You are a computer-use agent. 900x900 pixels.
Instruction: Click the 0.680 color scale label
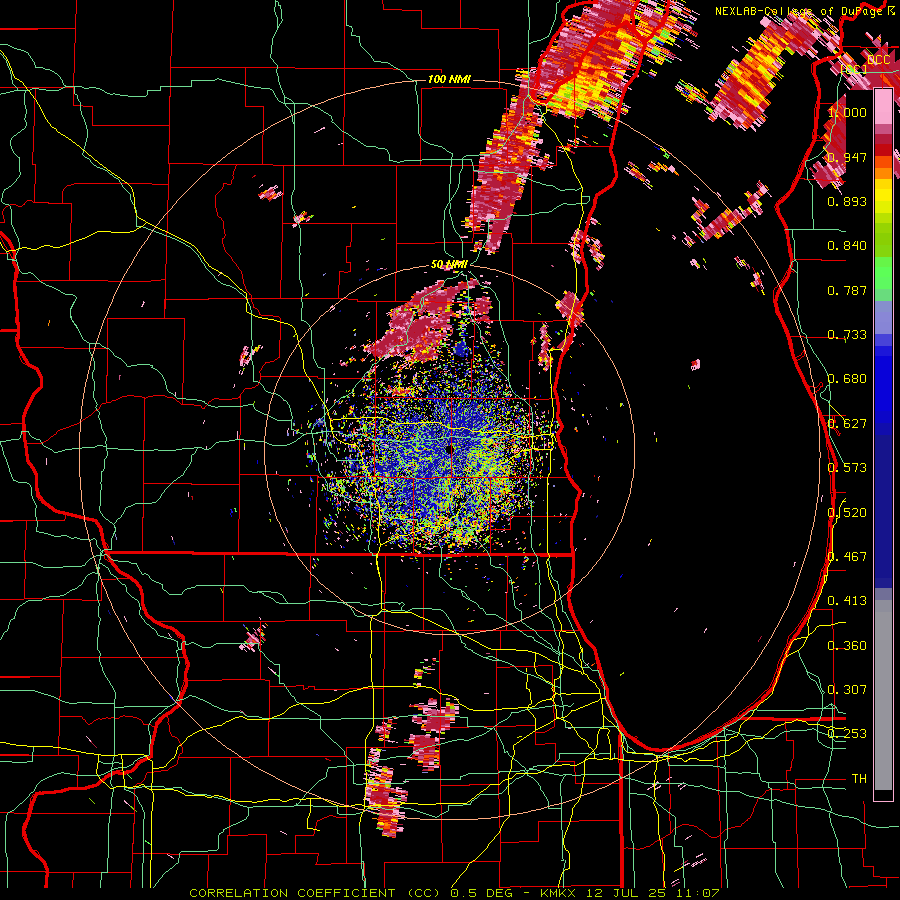847,379
